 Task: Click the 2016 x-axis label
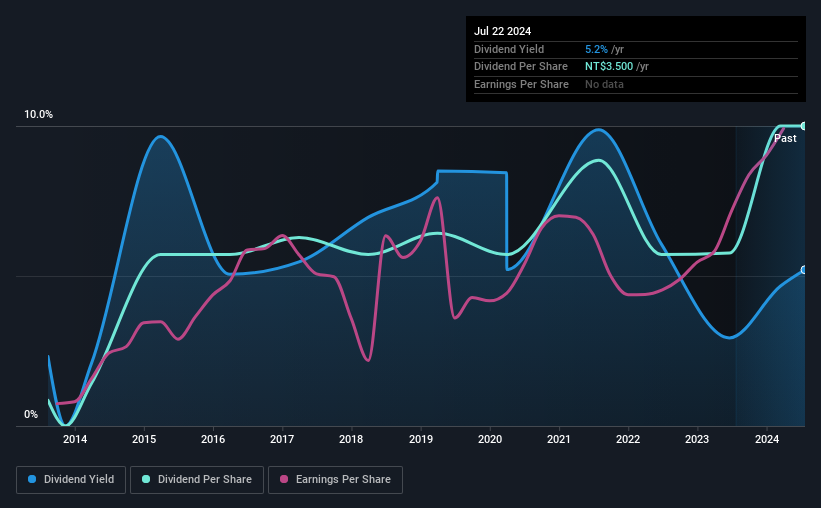point(213,439)
